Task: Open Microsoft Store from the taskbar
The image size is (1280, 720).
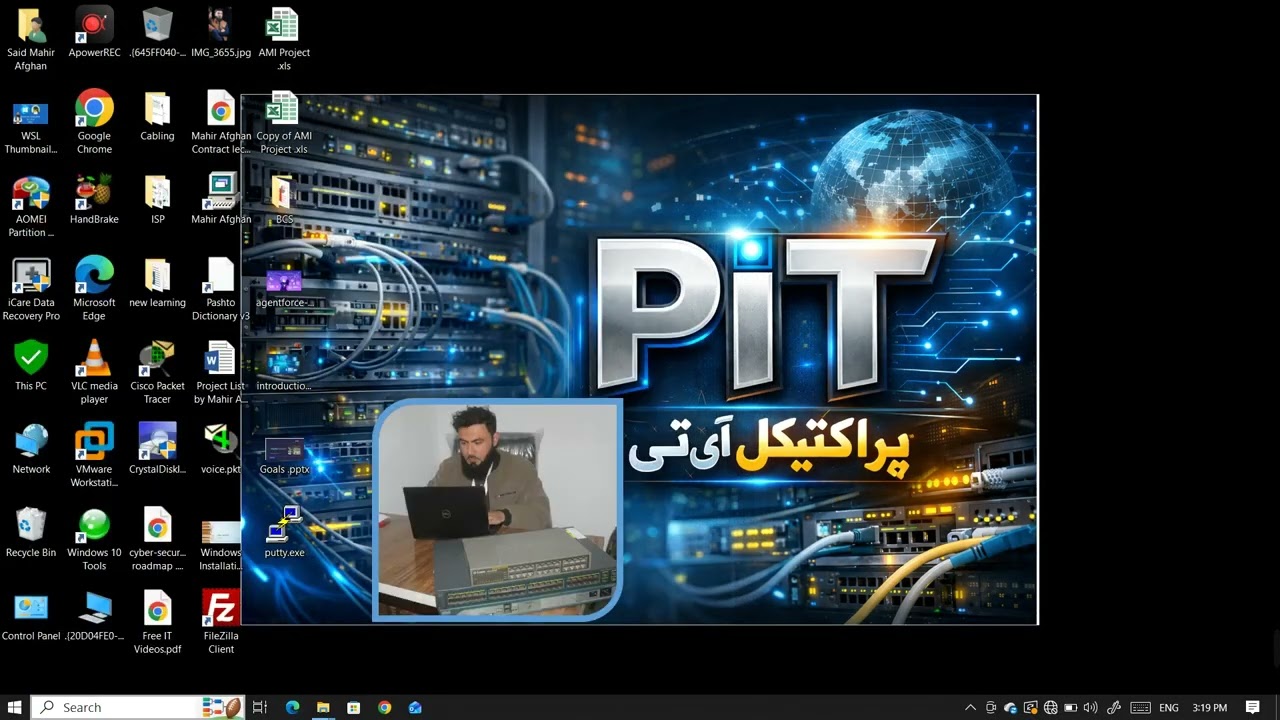Action: [353, 707]
